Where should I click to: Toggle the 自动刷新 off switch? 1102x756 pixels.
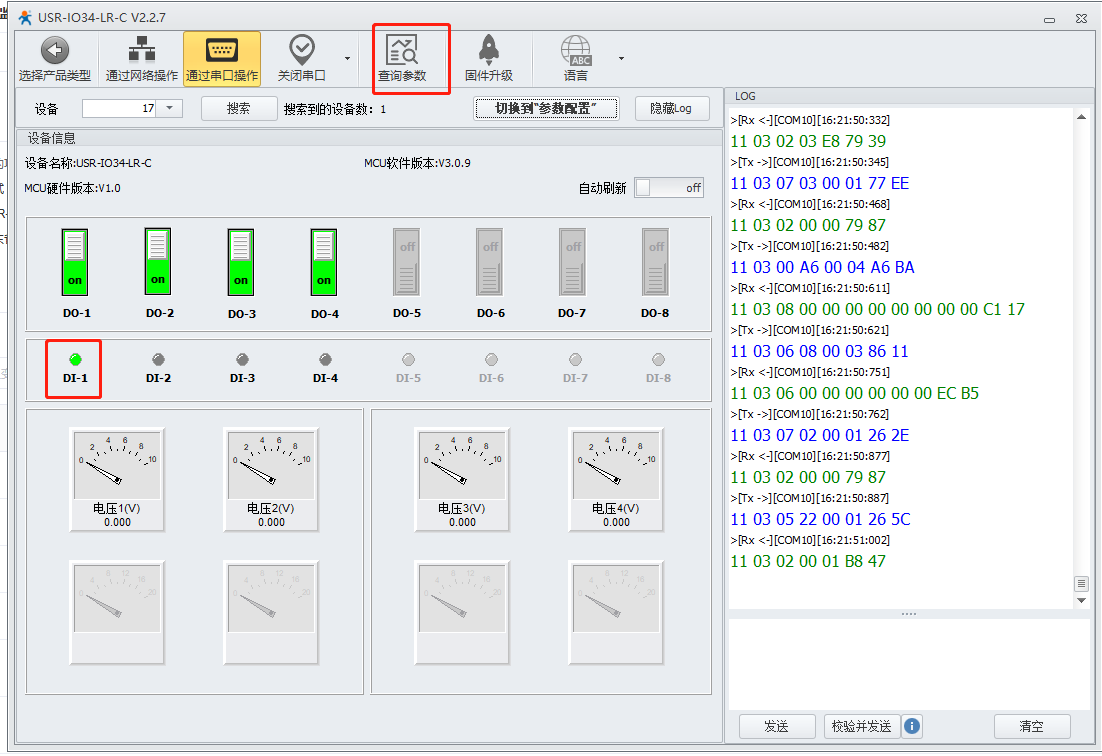[669, 188]
